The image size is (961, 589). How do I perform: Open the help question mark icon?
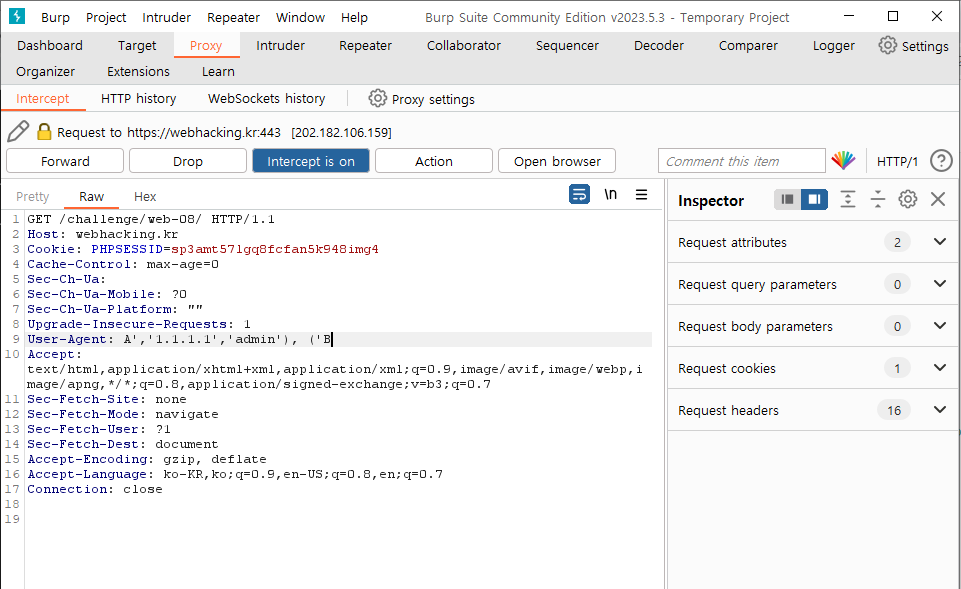[941, 161]
